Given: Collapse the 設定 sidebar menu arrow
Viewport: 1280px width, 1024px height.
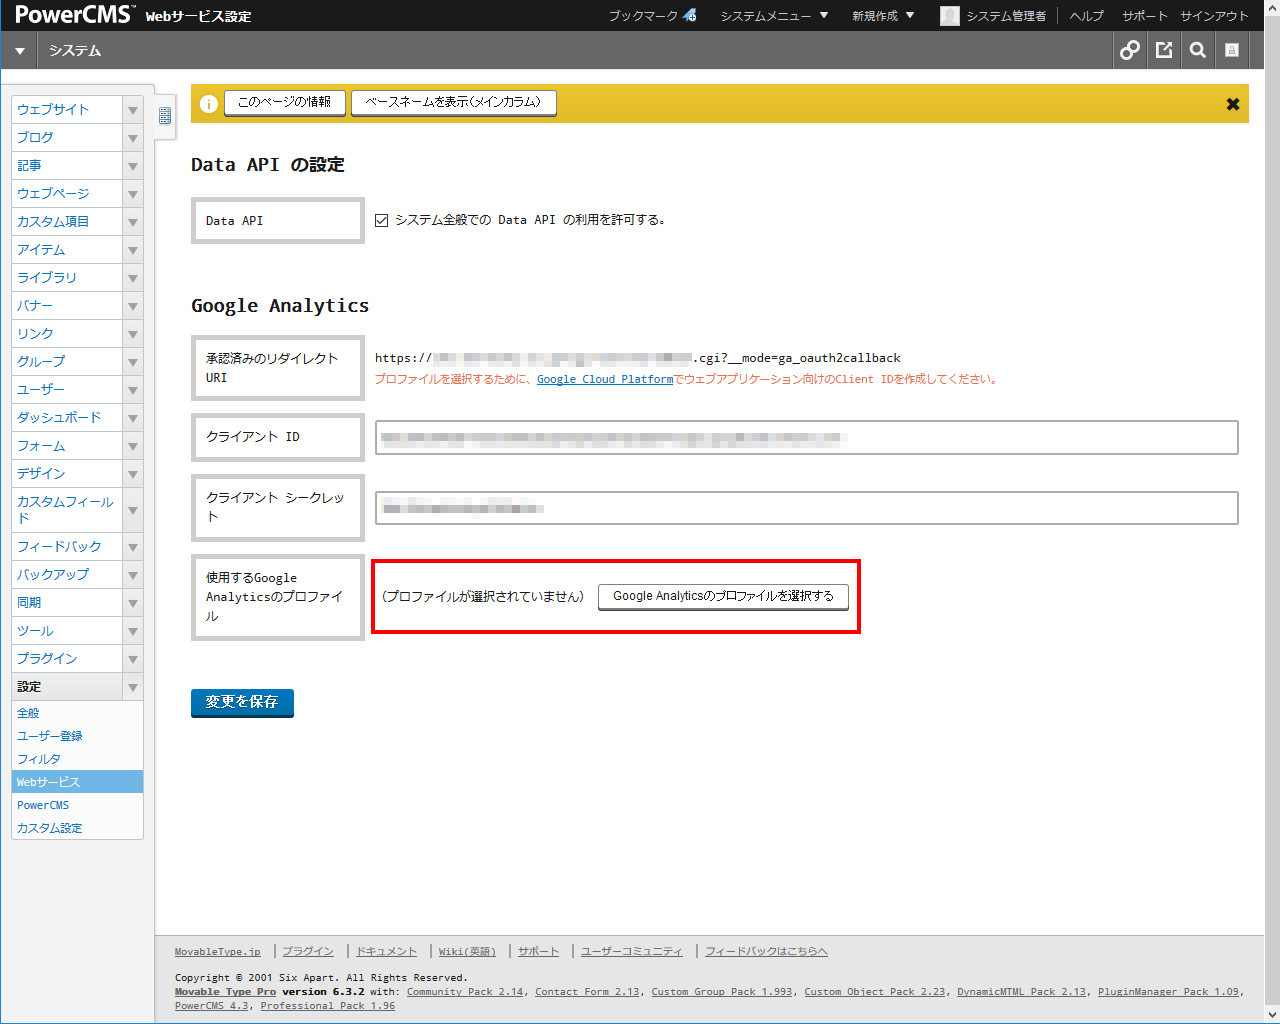Looking at the screenshot, I should pyautogui.click(x=132, y=687).
